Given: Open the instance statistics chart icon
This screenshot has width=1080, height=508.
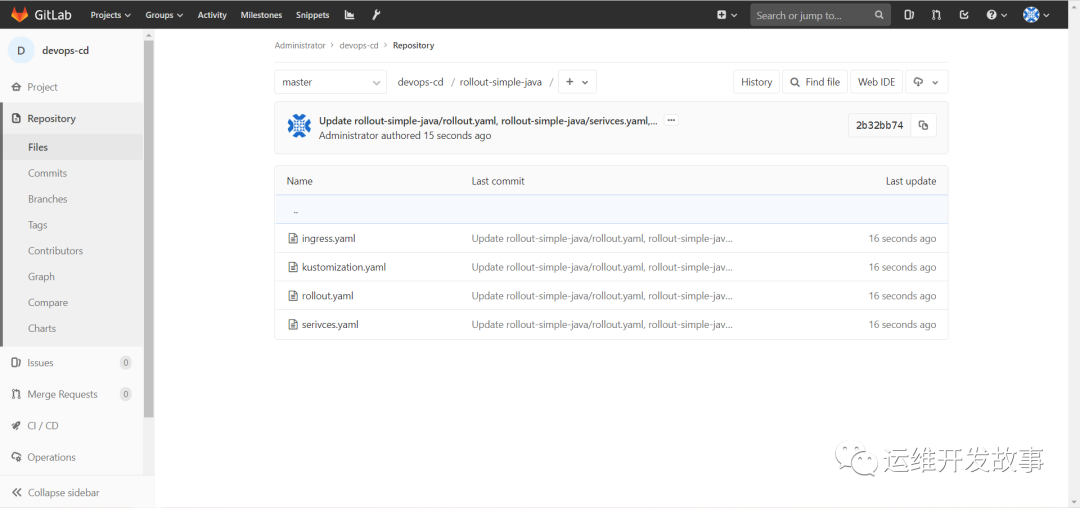Looking at the screenshot, I should (349, 14).
